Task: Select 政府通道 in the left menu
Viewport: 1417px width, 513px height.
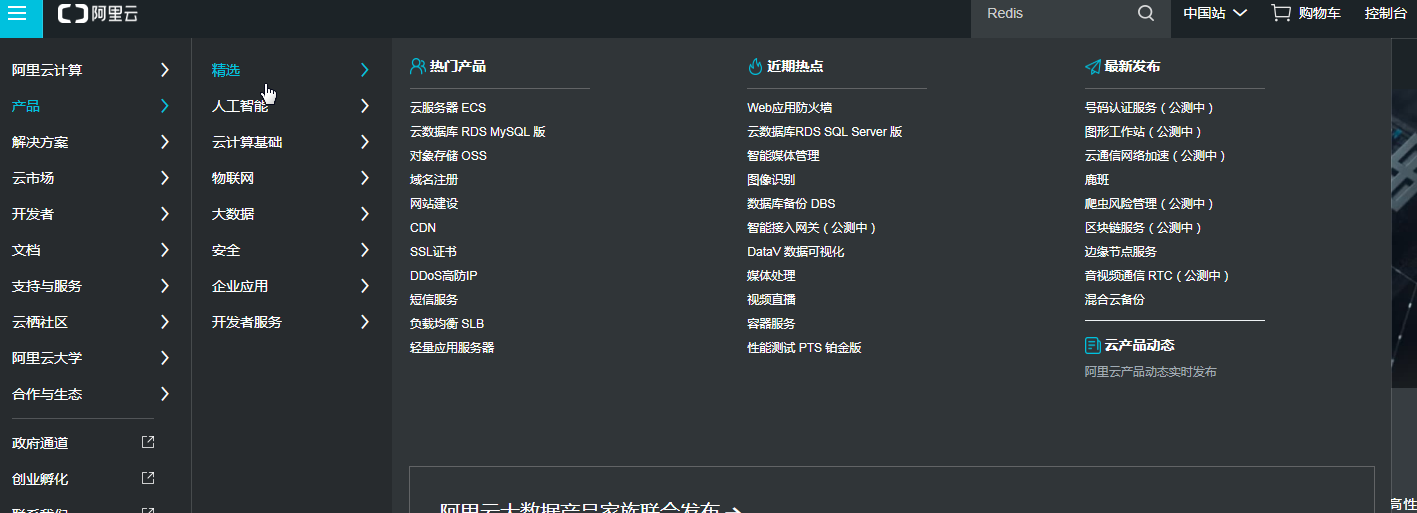Action: coord(40,443)
